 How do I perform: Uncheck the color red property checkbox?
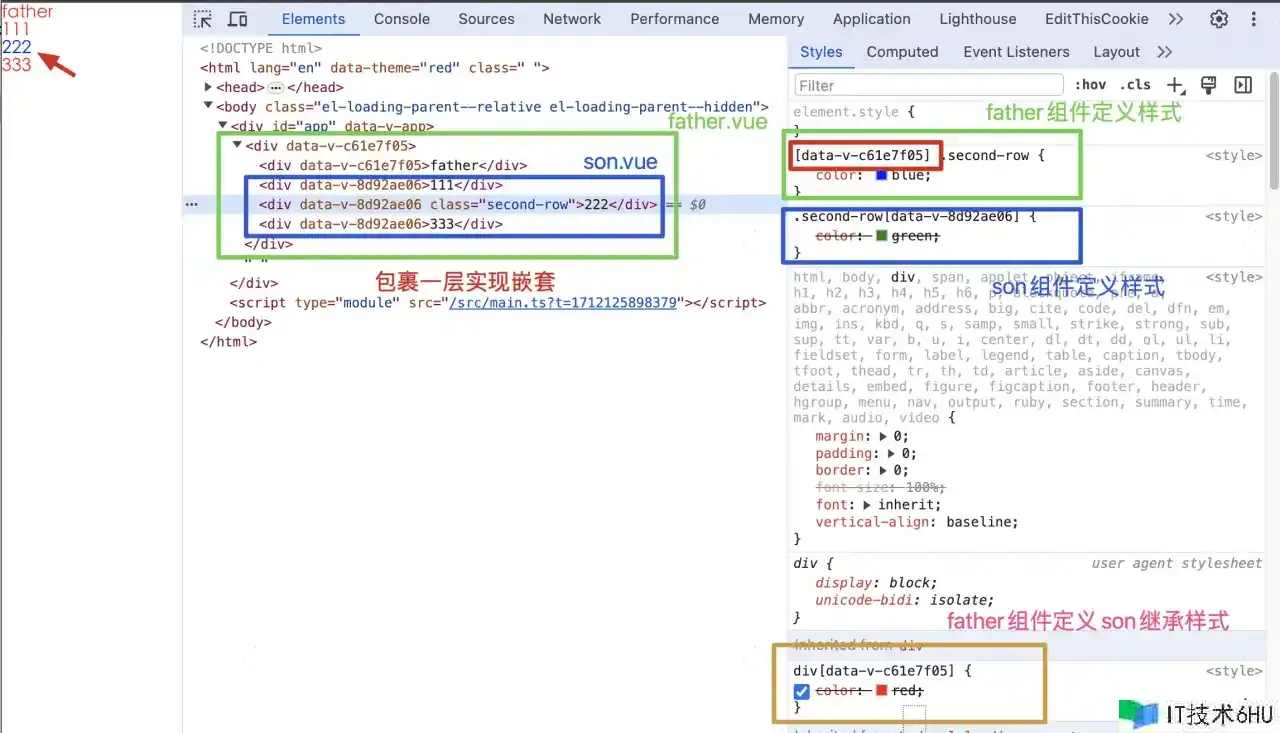click(x=801, y=691)
